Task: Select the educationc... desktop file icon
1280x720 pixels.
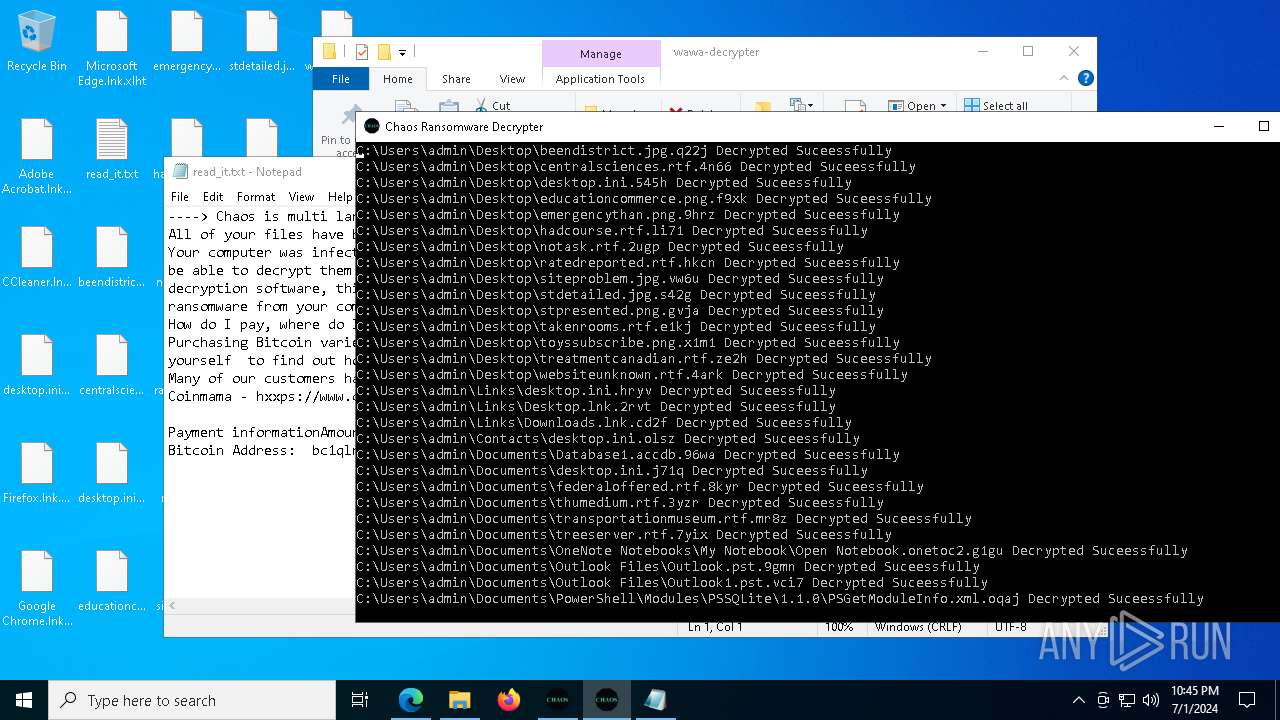Action: click(x=112, y=582)
